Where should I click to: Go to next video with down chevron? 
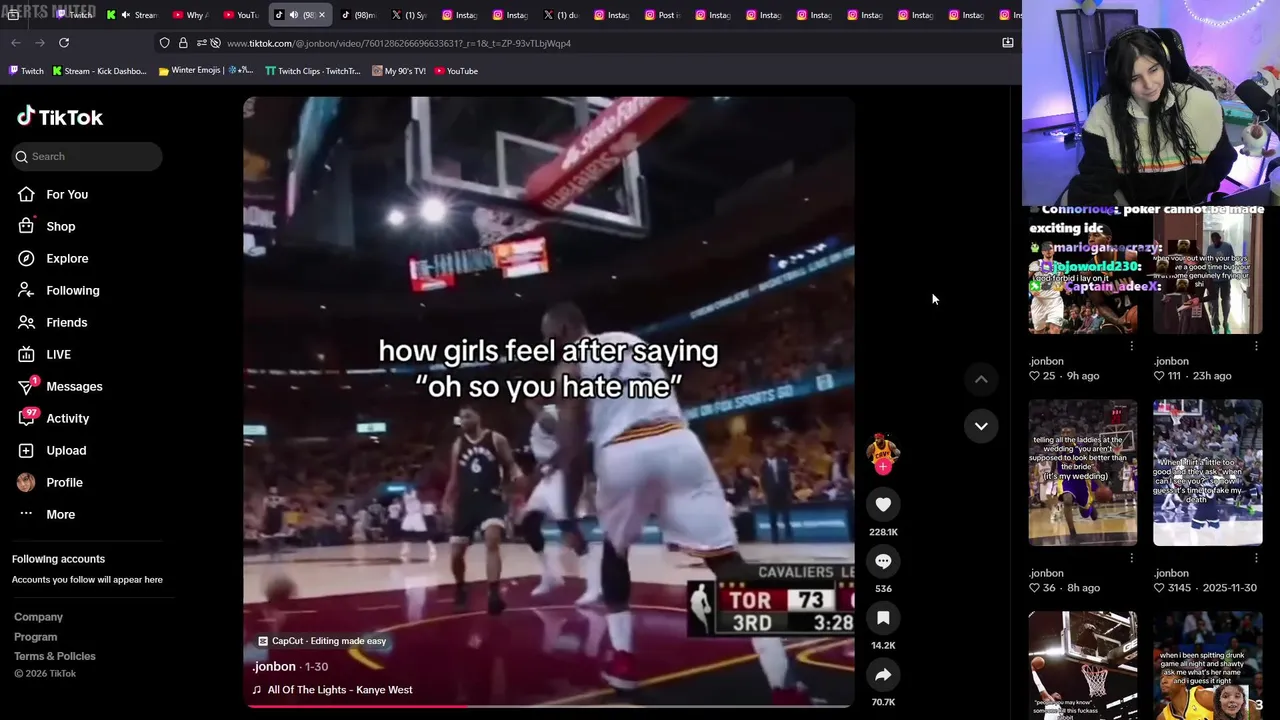tap(981, 426)
